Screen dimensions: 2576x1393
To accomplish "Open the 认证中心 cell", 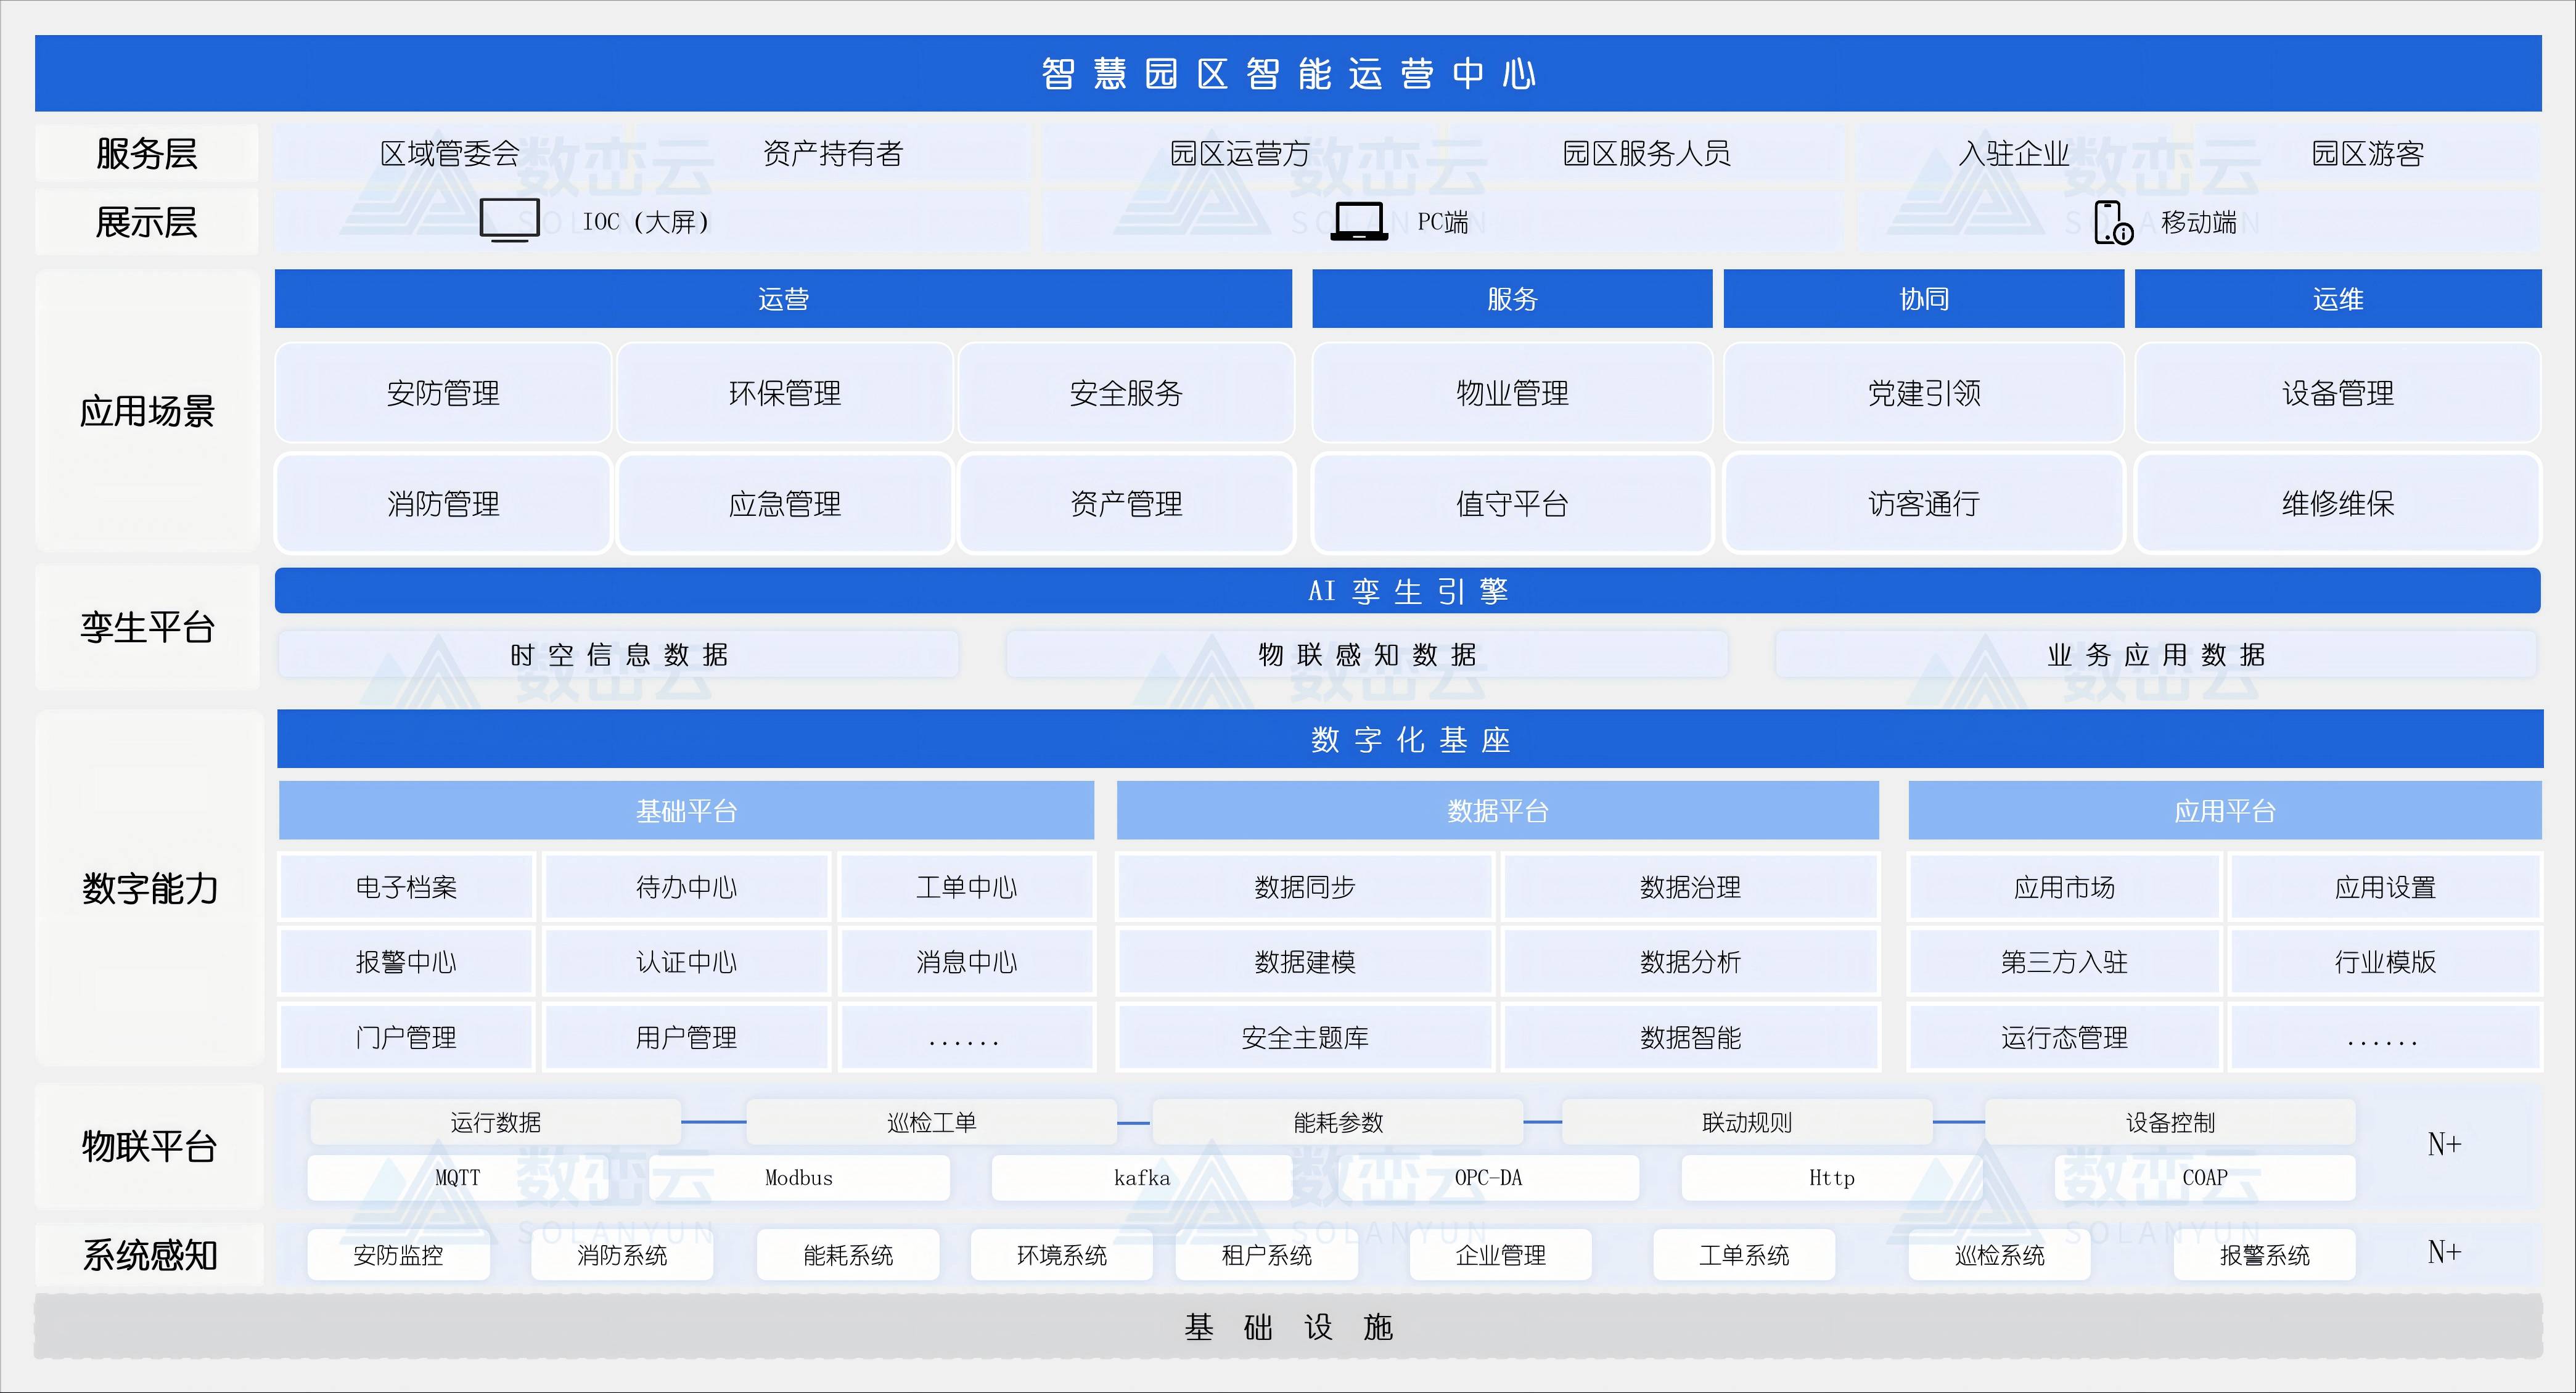I will 686,962.
